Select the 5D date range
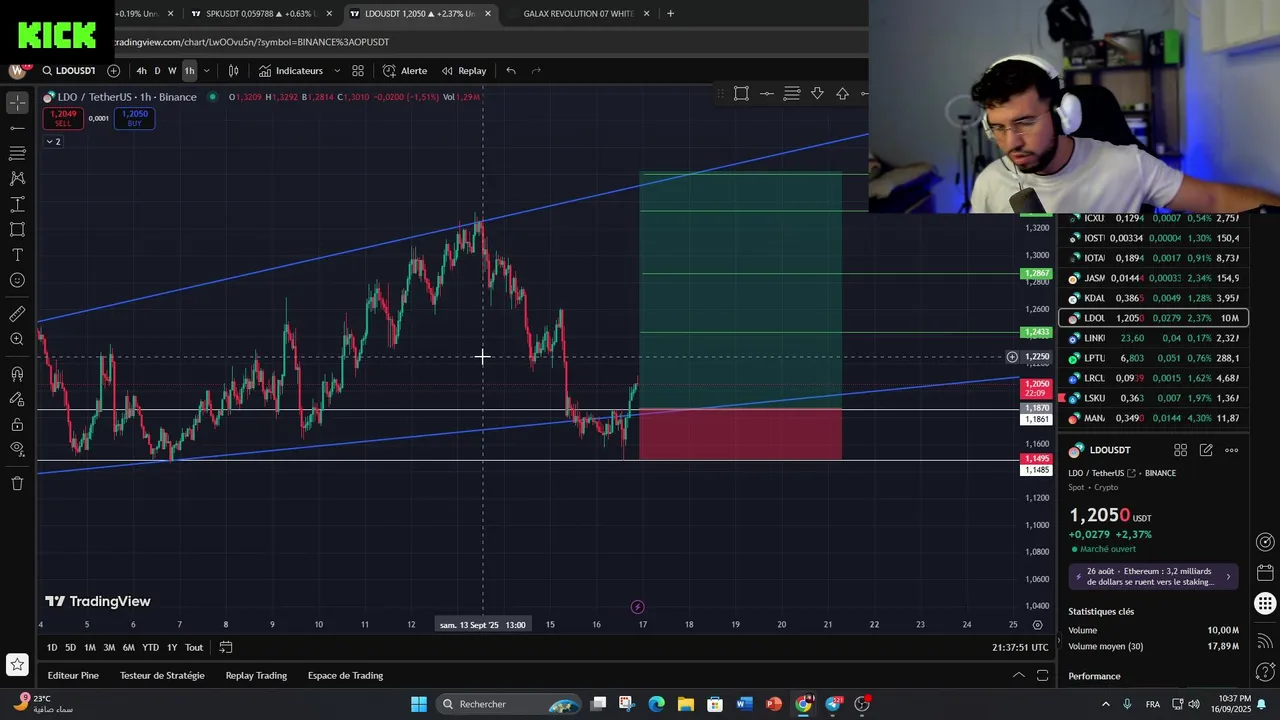 coord(70,648)
